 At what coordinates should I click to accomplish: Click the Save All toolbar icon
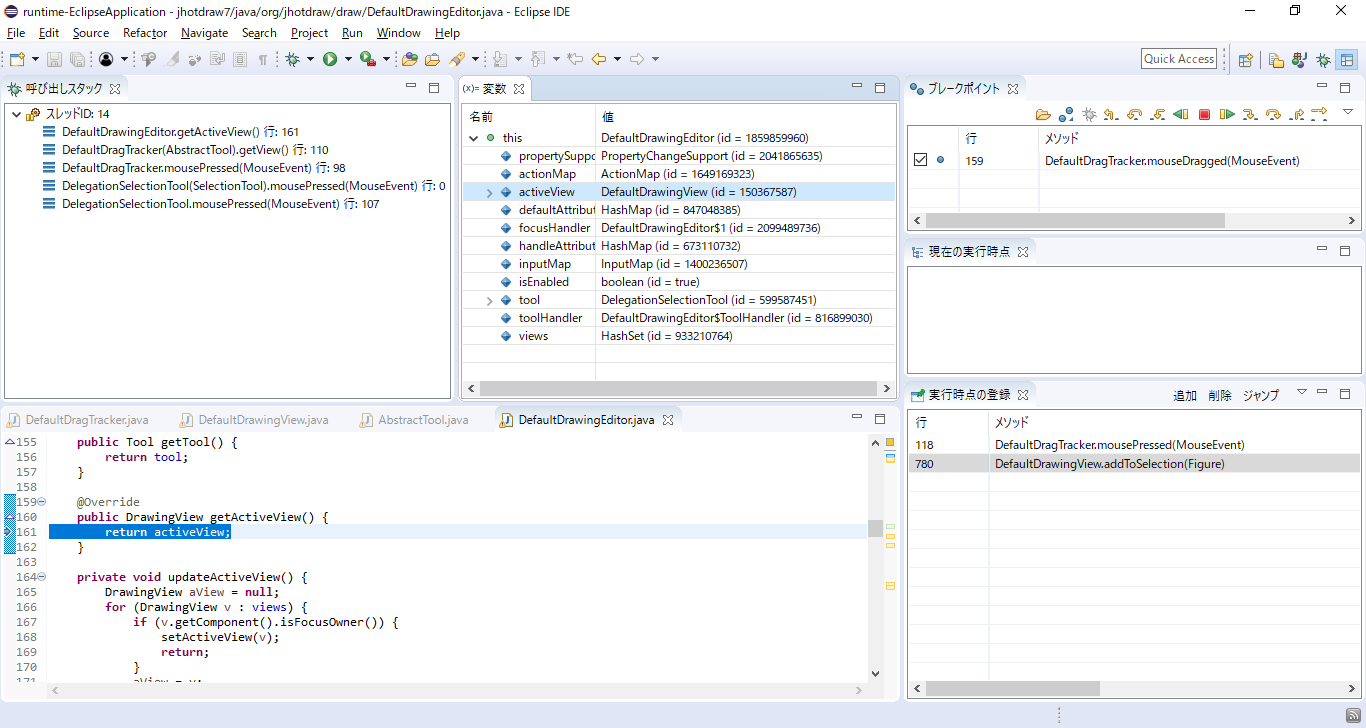[x=77, y=59]
